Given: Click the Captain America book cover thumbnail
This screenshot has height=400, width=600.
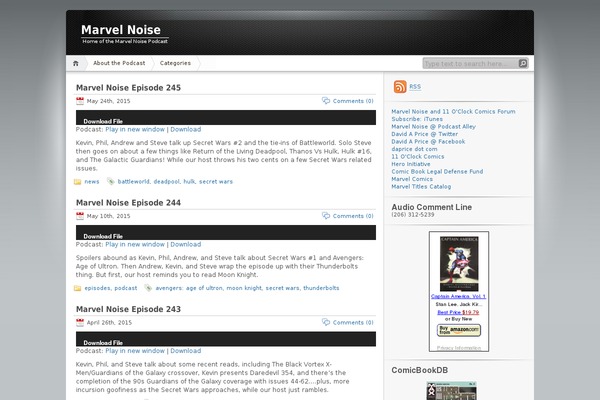Looking at the screenshot, I should 459,264.
